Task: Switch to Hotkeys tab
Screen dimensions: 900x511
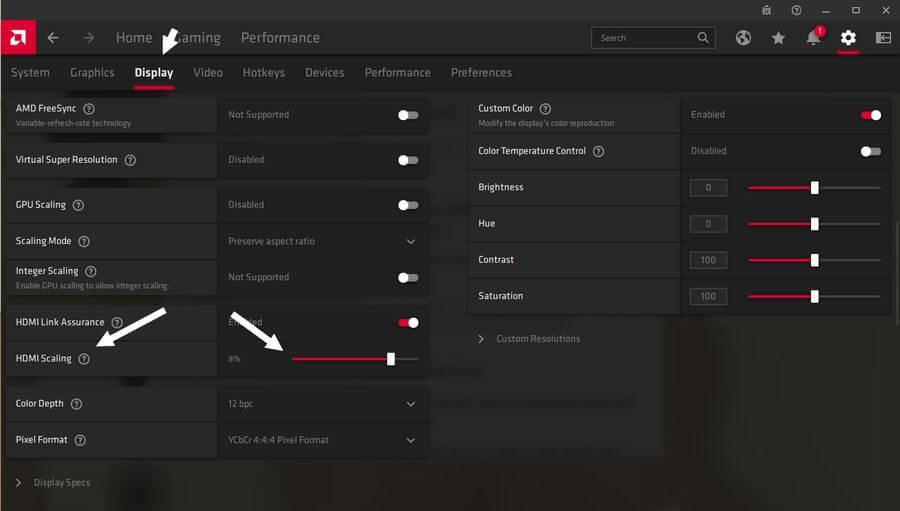Action: coord(263,73)
